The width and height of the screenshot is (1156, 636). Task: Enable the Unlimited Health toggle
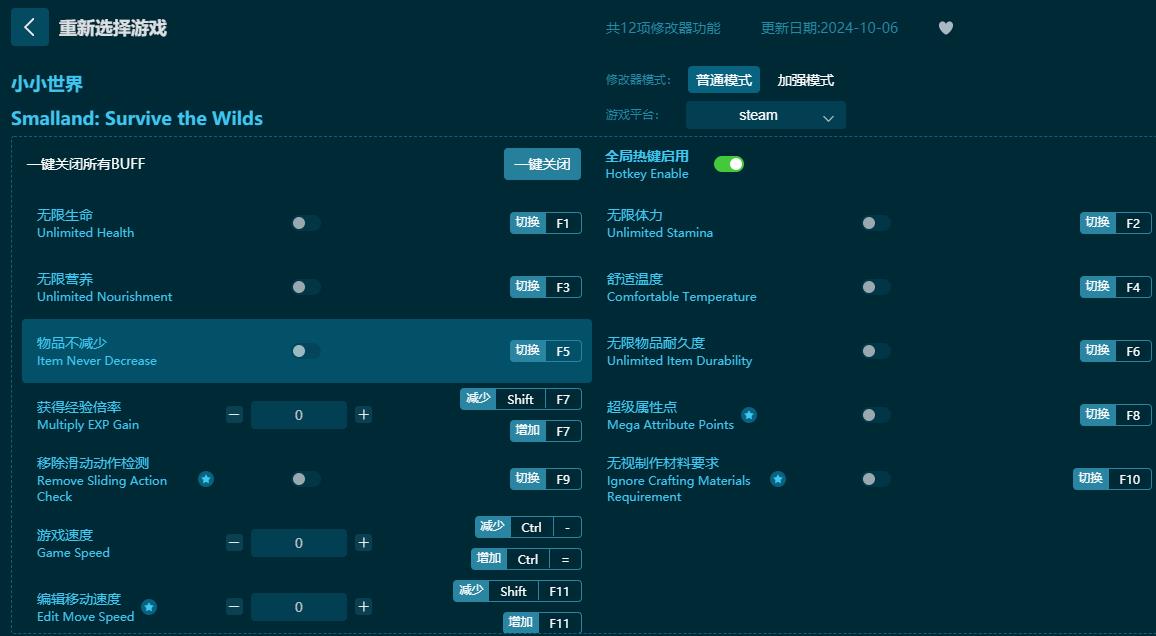click(x=306, y=223)
